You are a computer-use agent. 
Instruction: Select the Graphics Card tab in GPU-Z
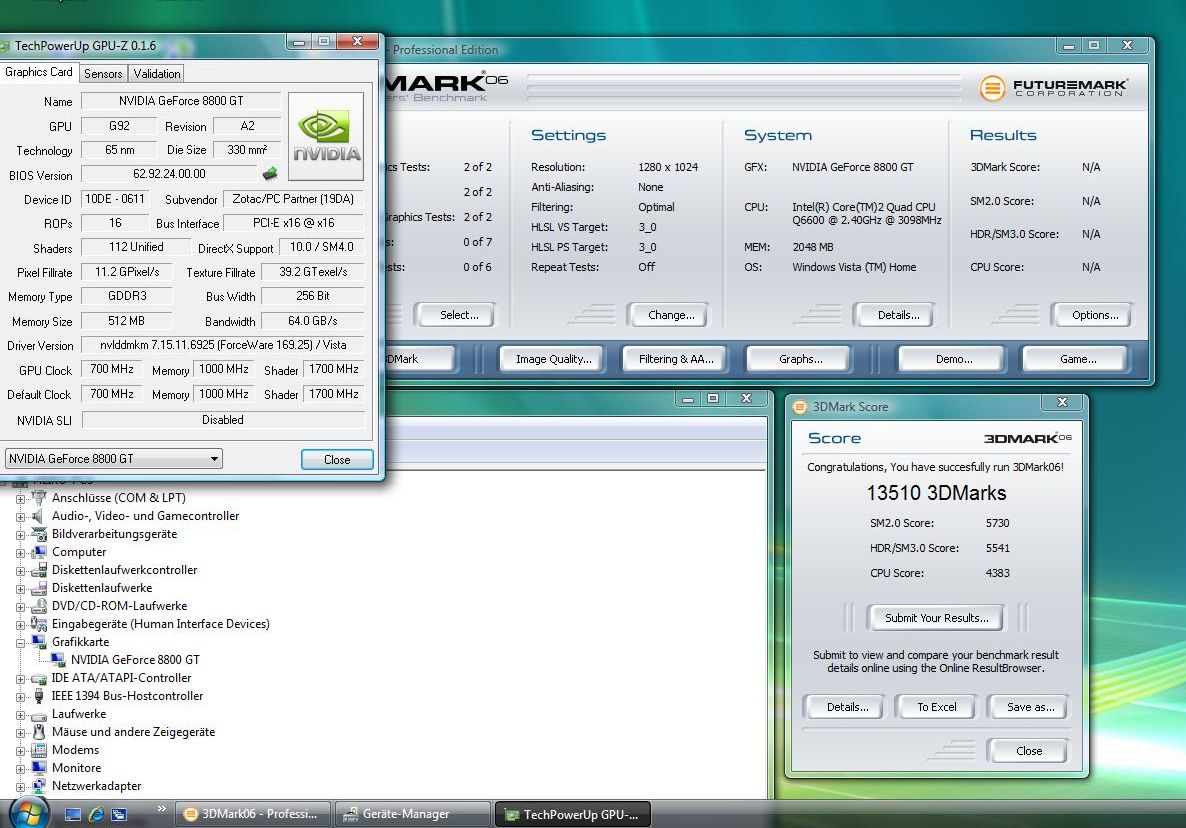point(39,72)
